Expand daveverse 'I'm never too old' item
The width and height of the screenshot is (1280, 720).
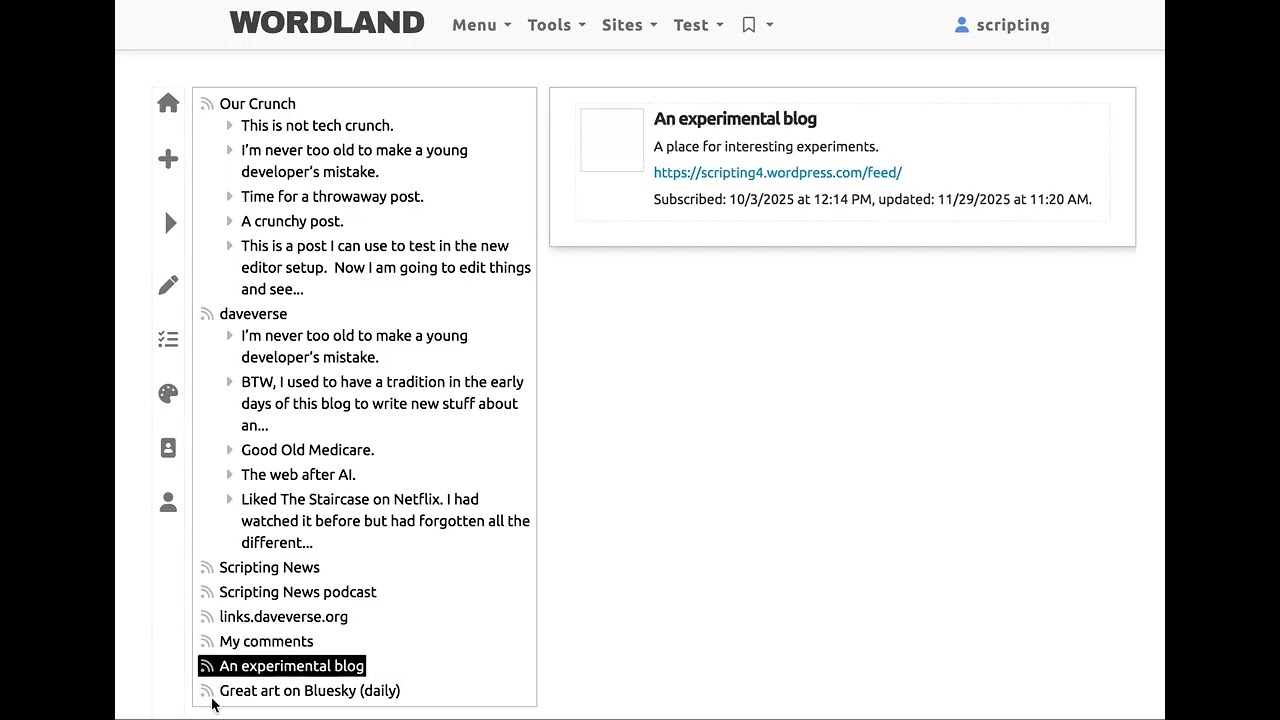click(230, 336)
